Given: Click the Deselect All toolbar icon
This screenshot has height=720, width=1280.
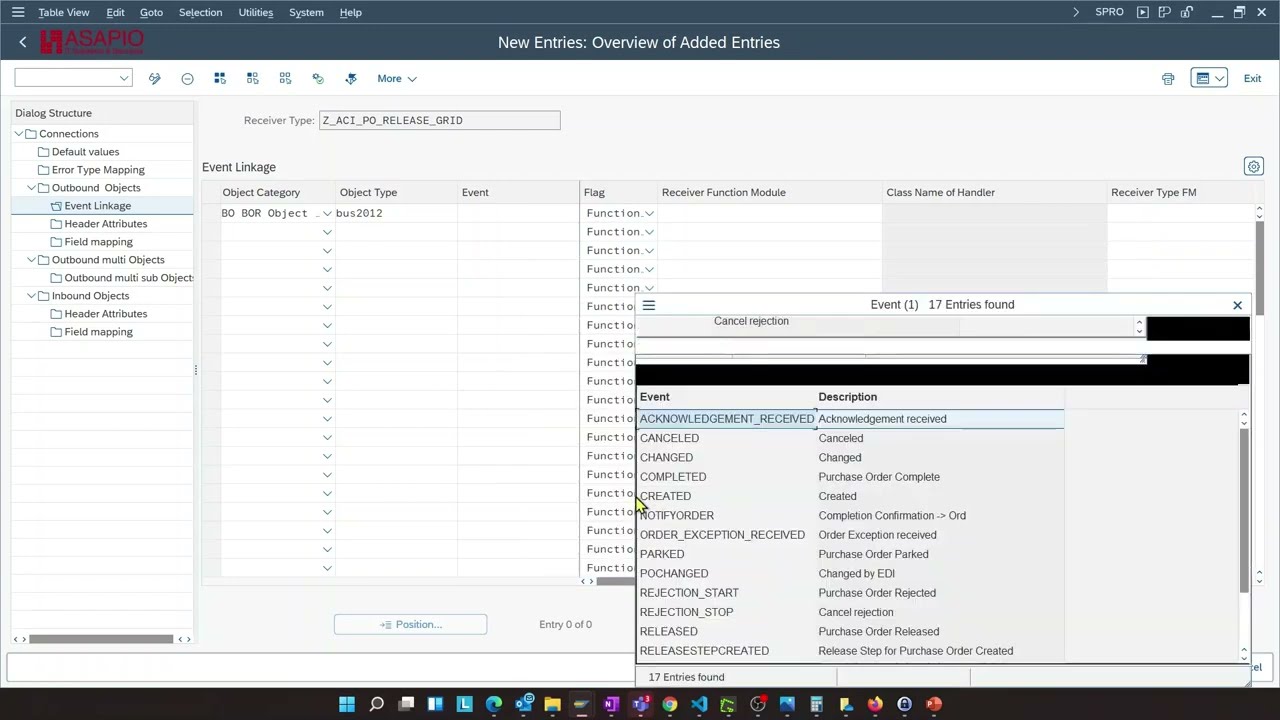Looking at the screenshot, I should pos(285,78).
